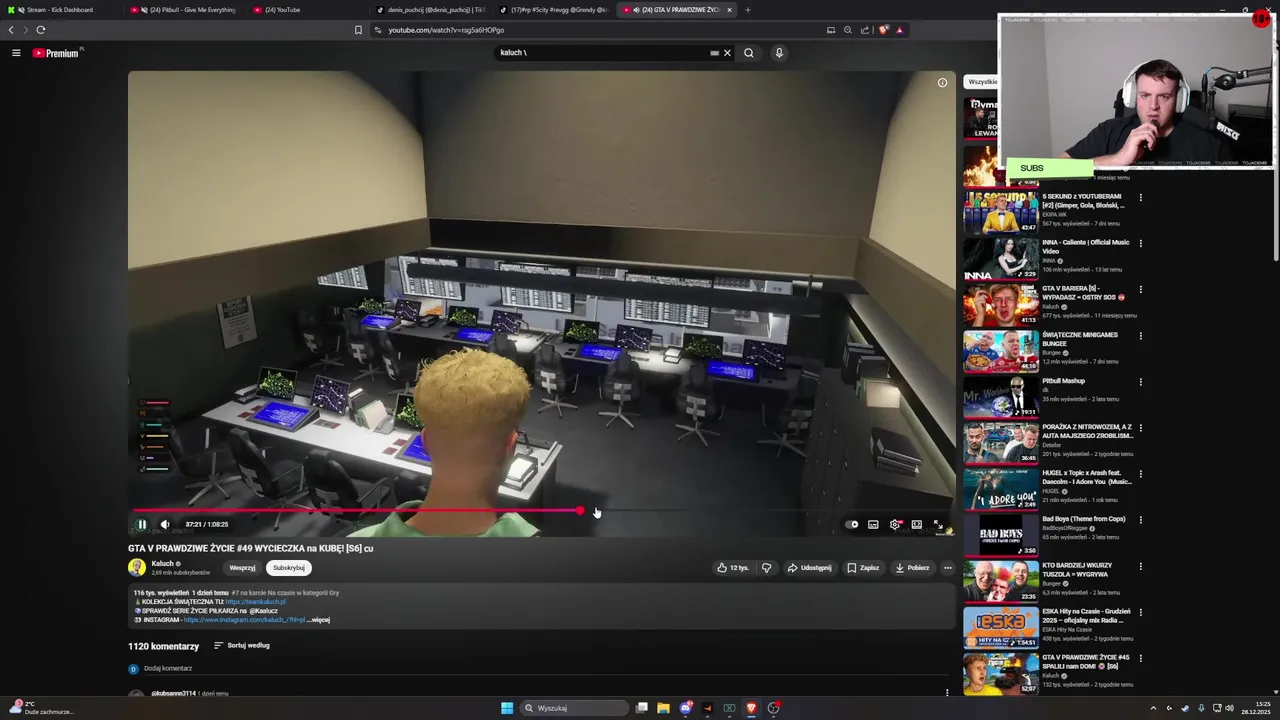Download video with Pobierz
This screenshot has width=1280, height=720.
pyautogui.click(x=912, y=568)
